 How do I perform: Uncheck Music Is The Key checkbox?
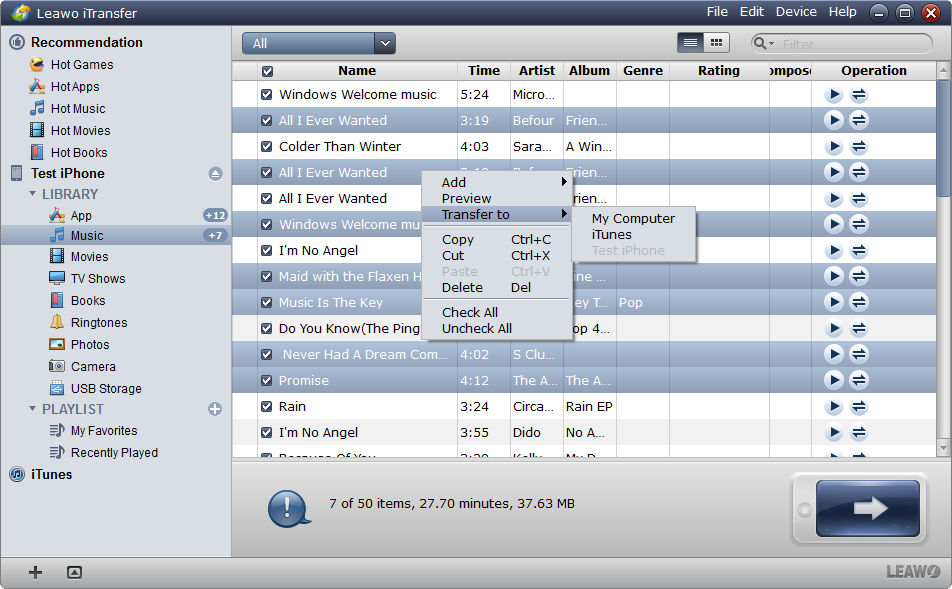[x=267, y=302]
